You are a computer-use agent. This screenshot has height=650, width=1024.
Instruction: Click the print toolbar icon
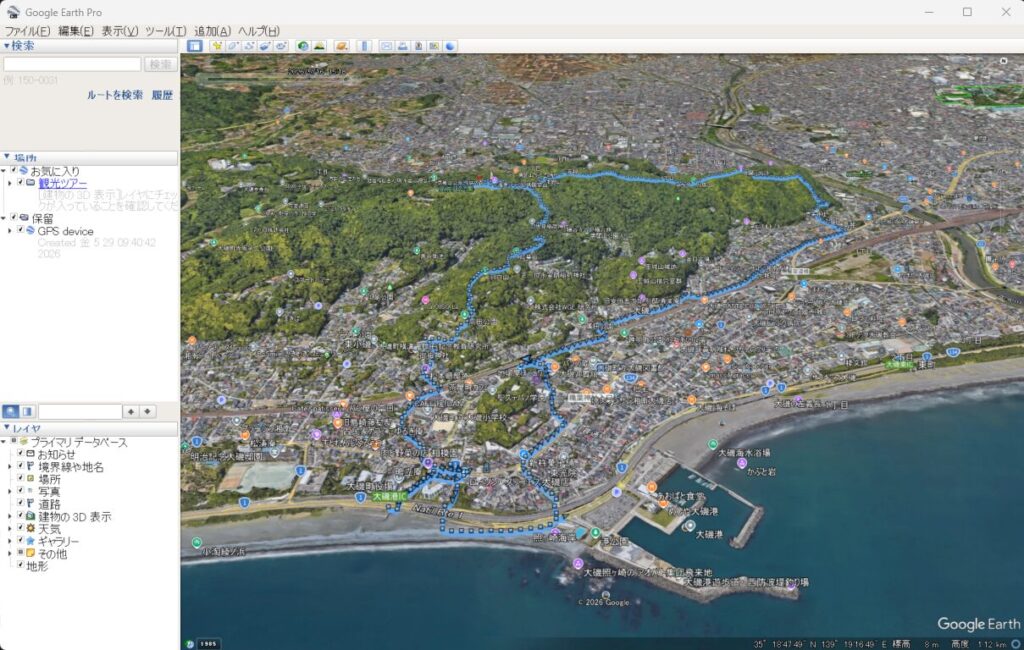403,46
